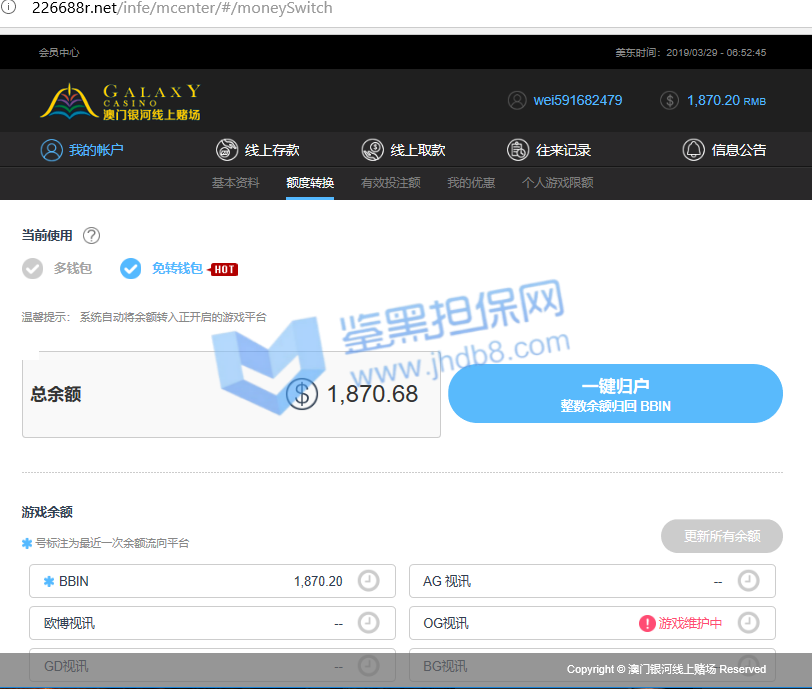Click the help question mark next to 当前使用

[x=91, y=236]
